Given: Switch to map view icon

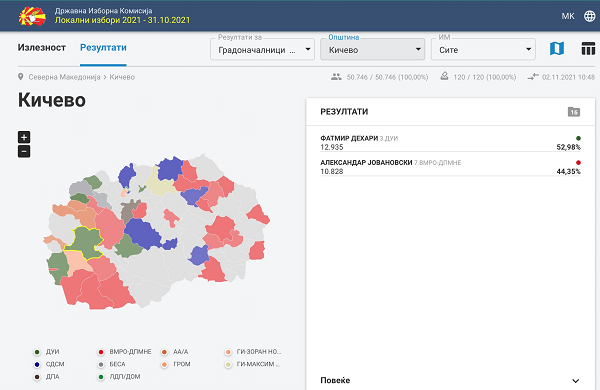Looking at the screenshot, I should click(557, 49).
